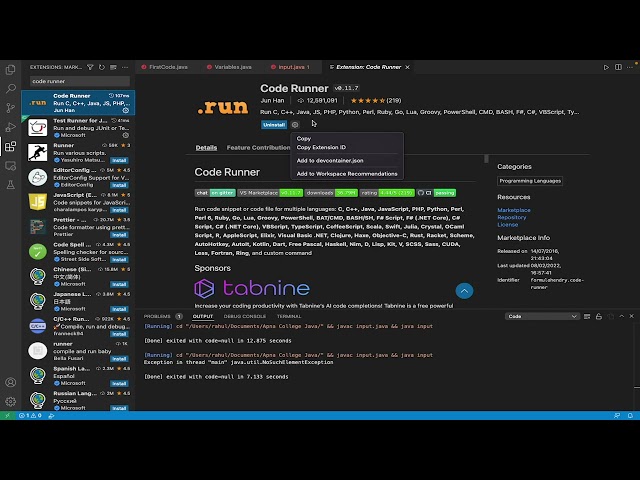
Task: Select the Extensions view icon
Action: (x=11, y=146)
